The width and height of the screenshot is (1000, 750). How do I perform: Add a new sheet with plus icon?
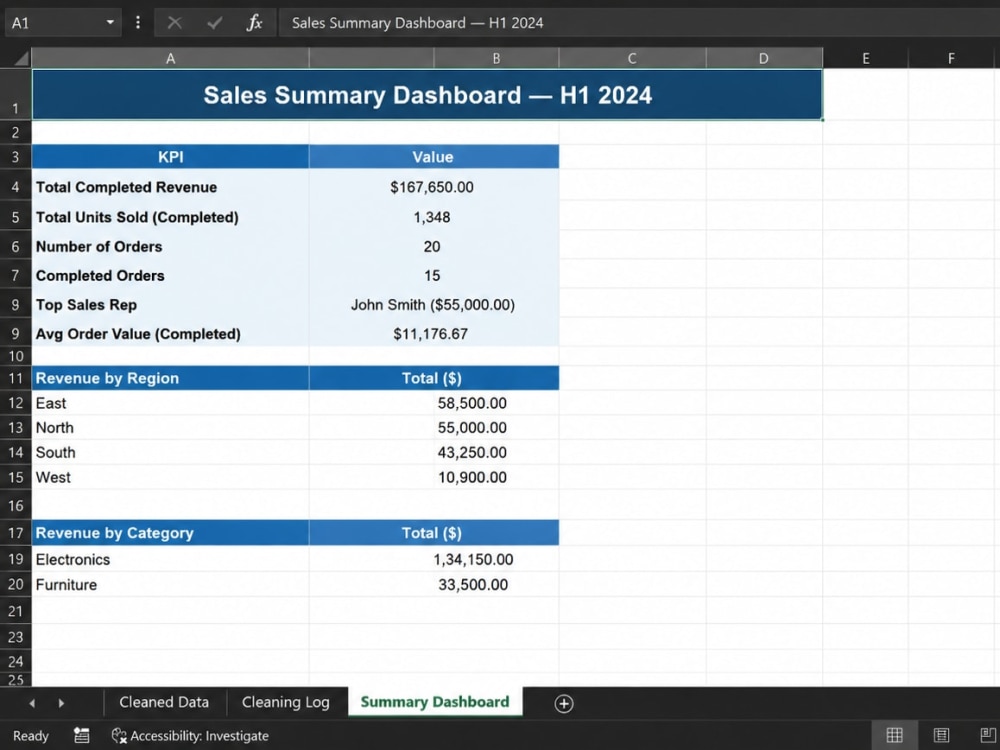[564, 703]
